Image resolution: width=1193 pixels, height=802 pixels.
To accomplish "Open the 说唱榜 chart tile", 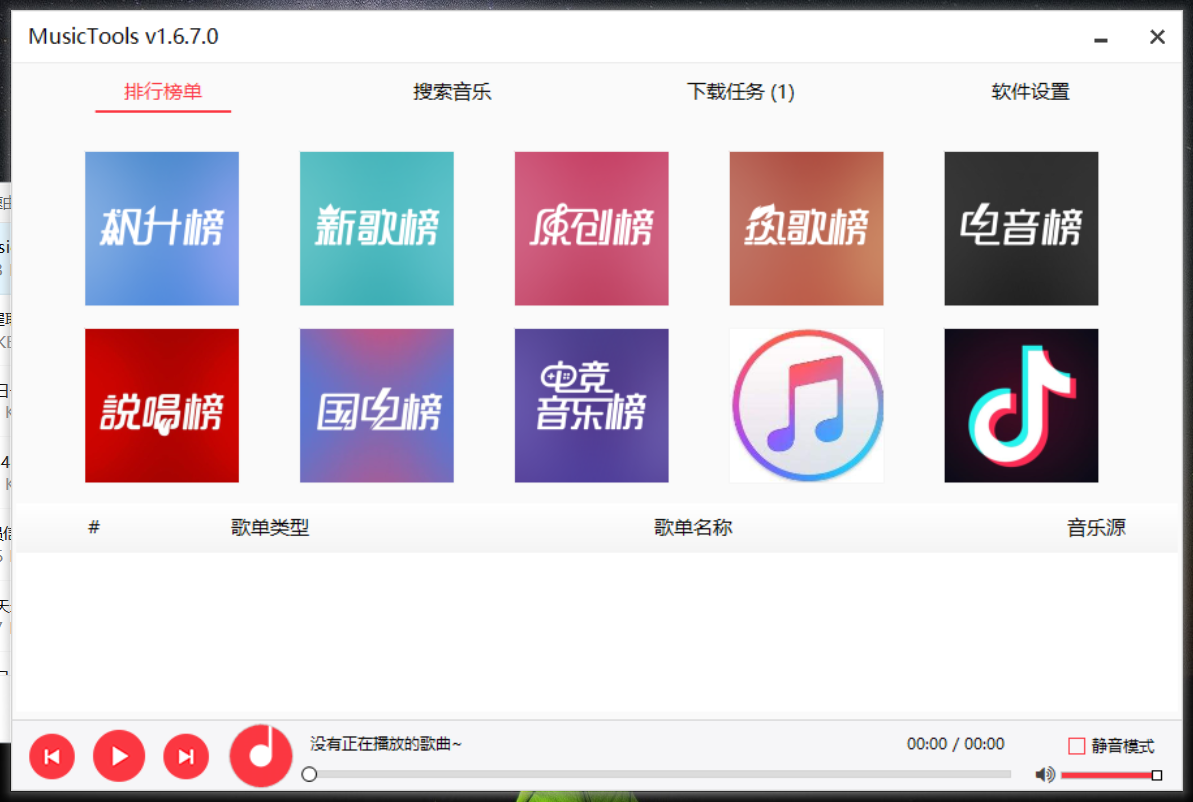I will (162, 406).
